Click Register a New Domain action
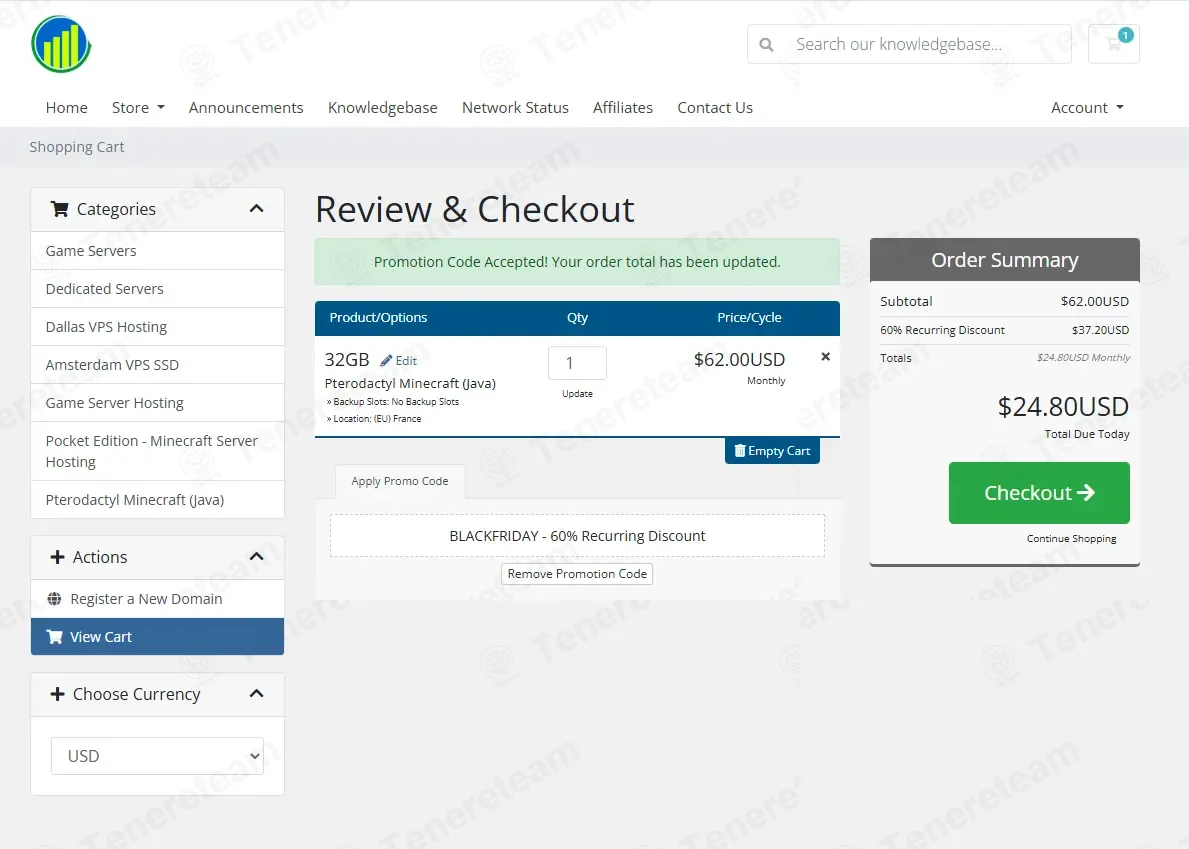Screen dimensions: 1189x849 coord(157,599)
